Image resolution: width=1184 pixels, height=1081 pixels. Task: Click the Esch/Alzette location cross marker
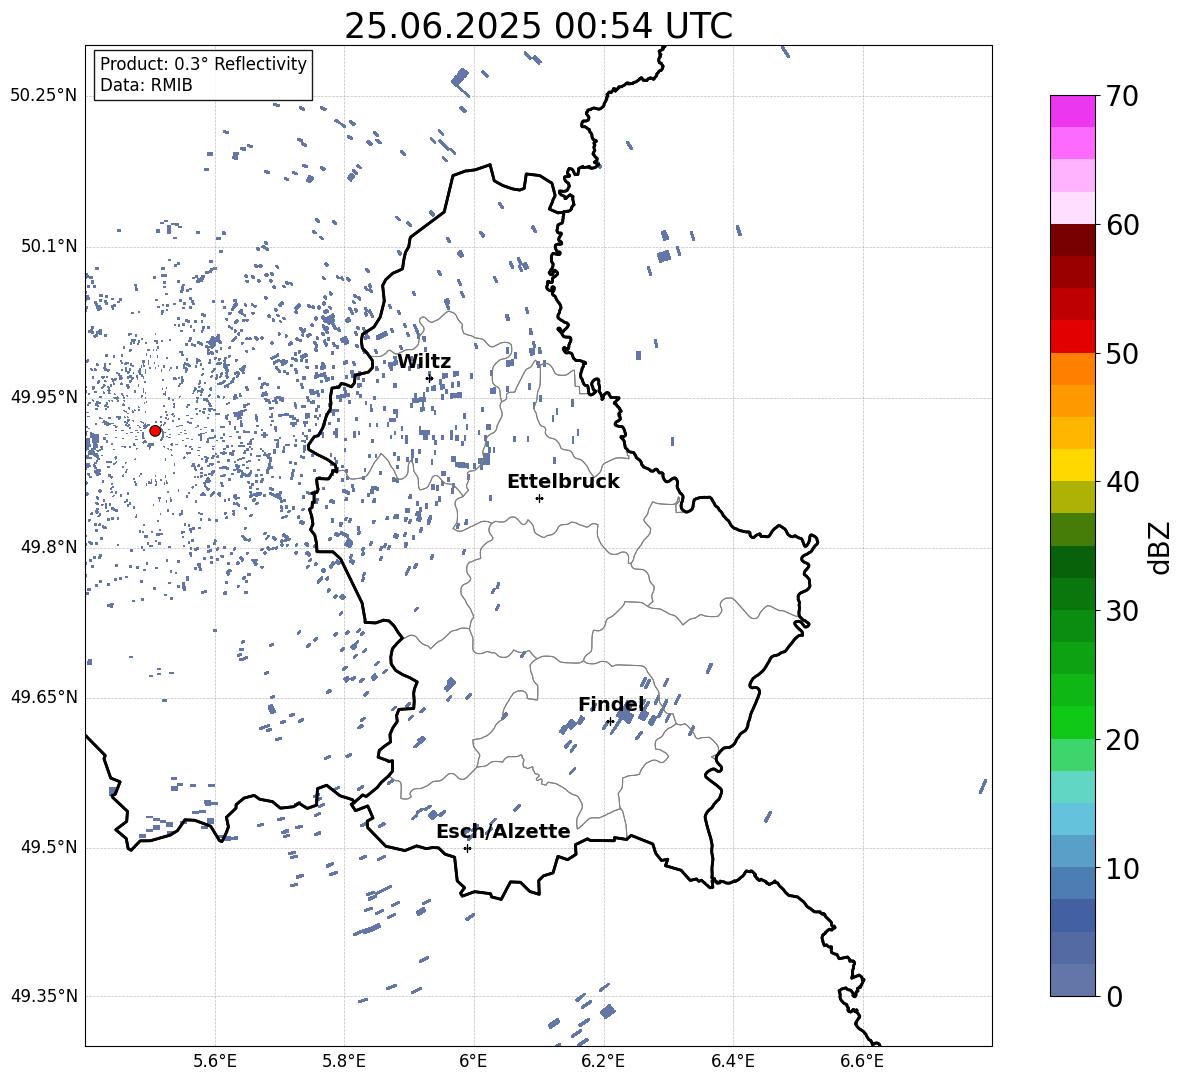tap(467, 848)
